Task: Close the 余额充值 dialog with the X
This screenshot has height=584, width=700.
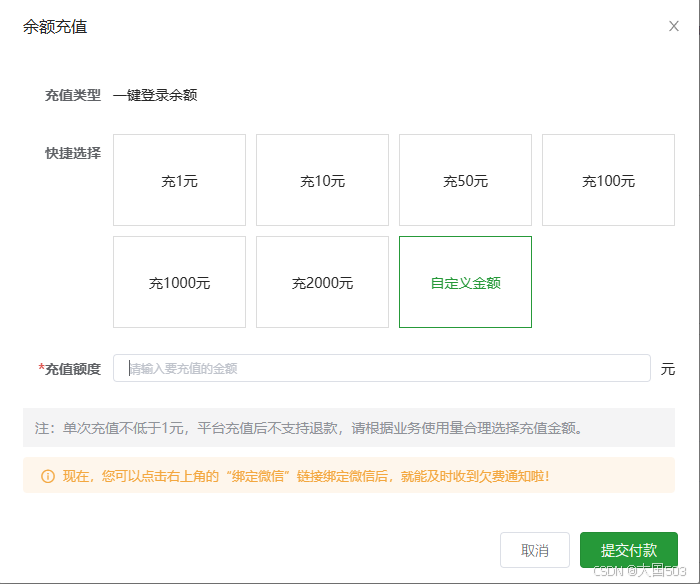Action: click(674, 26)
